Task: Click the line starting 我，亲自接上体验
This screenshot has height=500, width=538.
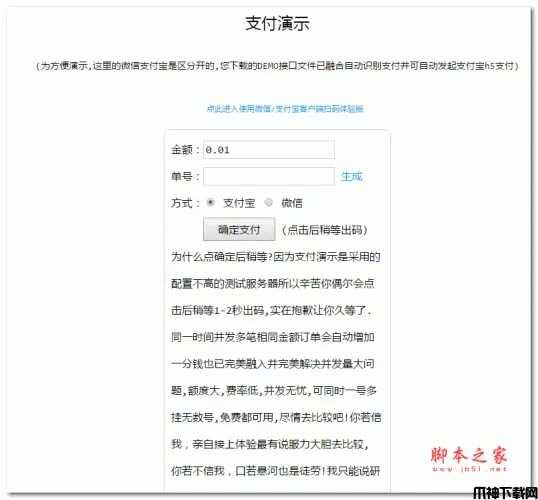Action: coord(270,444)
